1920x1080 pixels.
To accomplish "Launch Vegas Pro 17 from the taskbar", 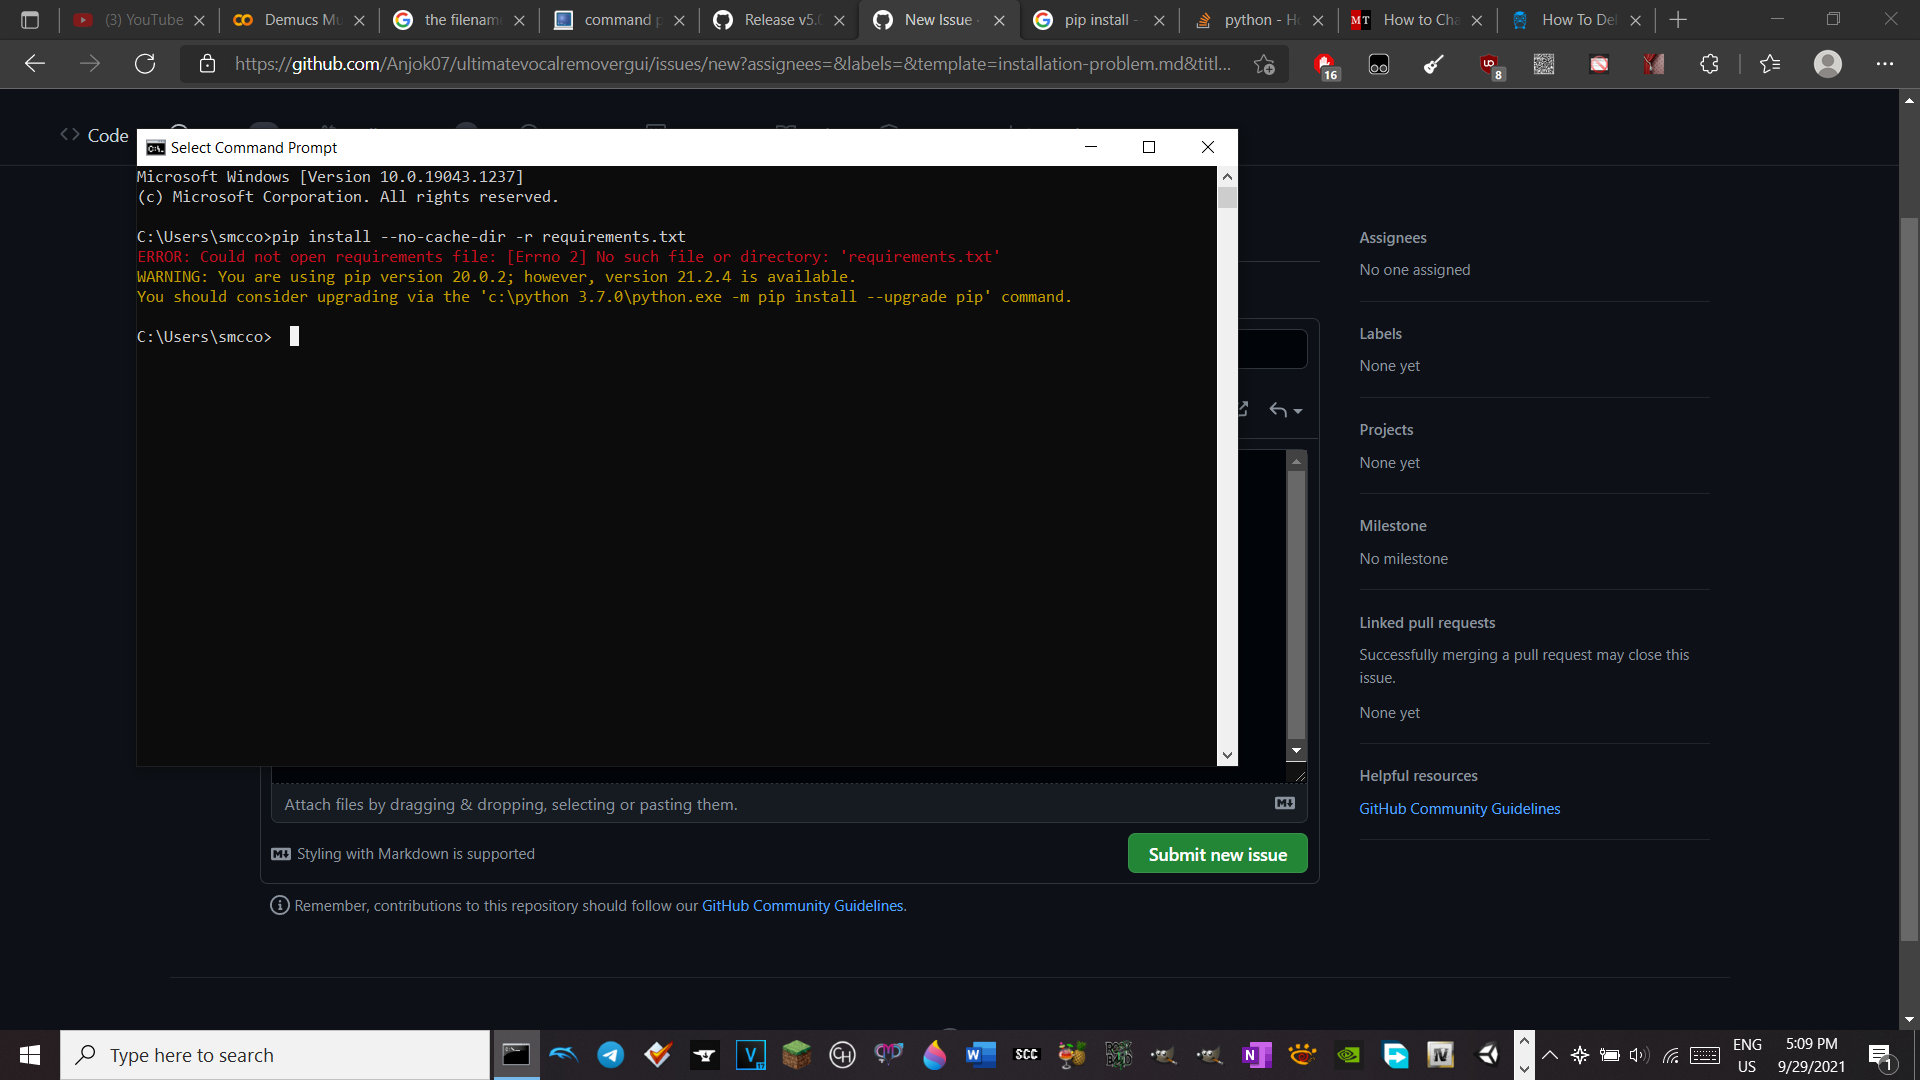I will (x=751, y=1054).
